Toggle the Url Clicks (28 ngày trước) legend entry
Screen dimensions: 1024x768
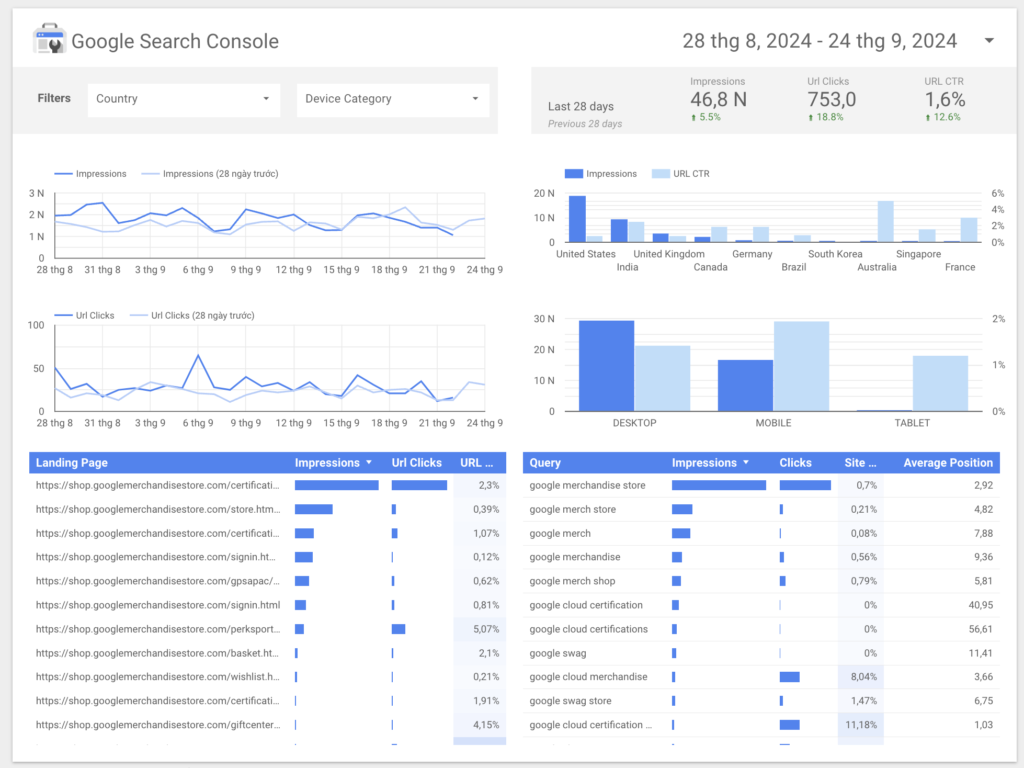[193, 315]
